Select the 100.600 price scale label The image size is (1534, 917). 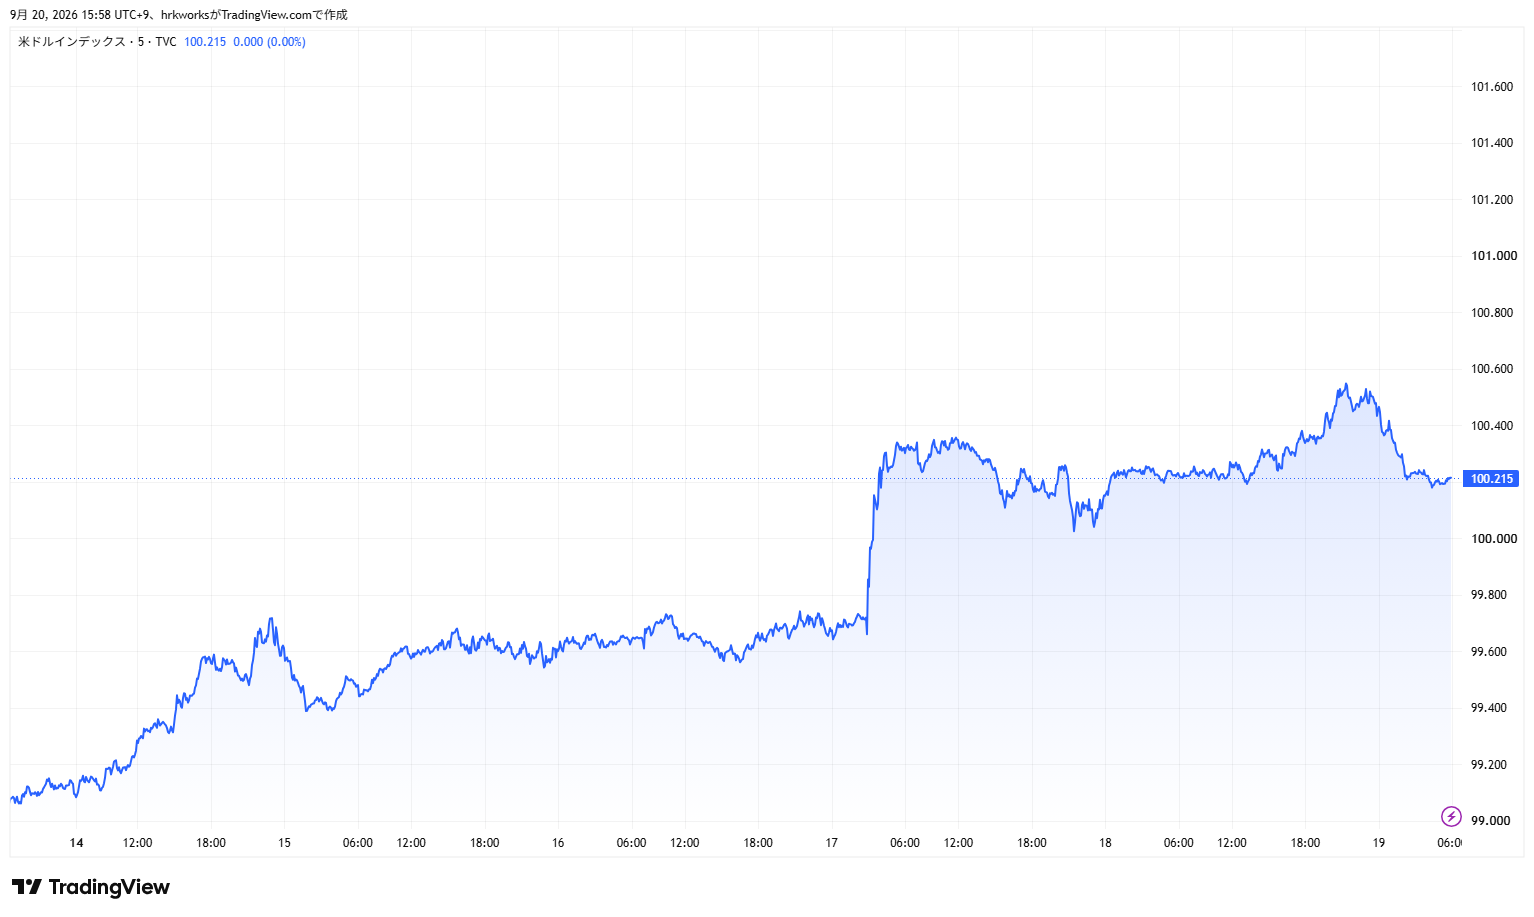(1492, 369)
